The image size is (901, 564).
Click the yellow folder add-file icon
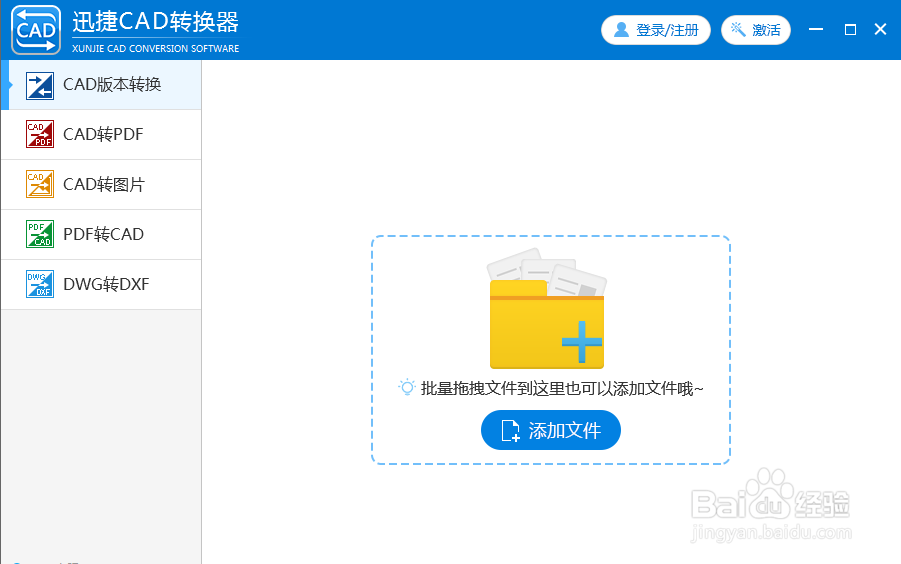click(546, 308)
